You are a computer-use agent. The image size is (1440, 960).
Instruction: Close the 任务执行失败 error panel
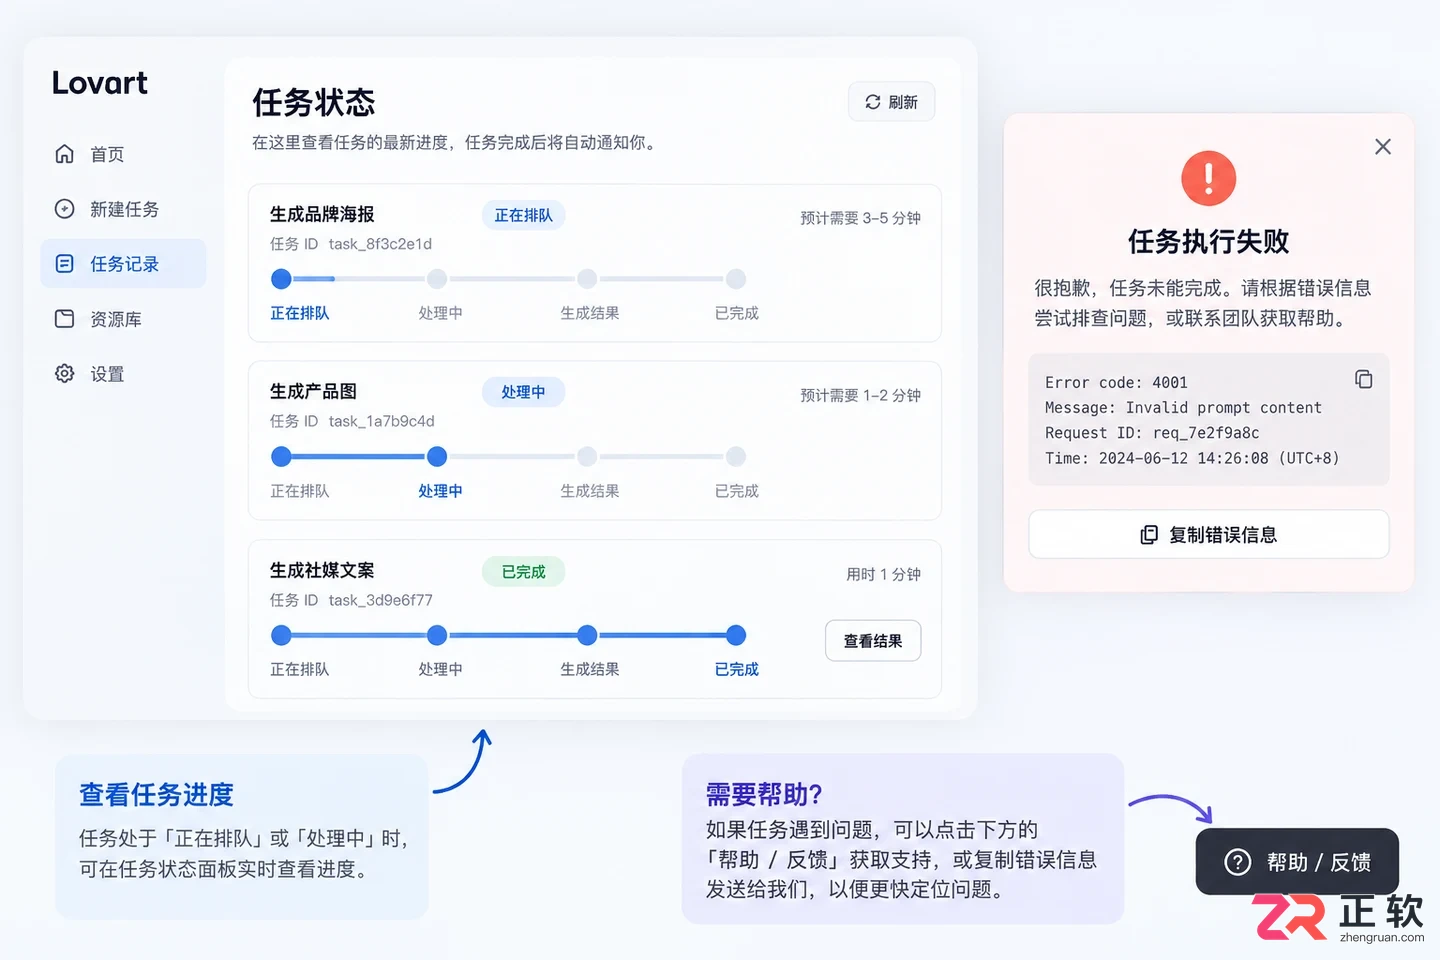1383,147
